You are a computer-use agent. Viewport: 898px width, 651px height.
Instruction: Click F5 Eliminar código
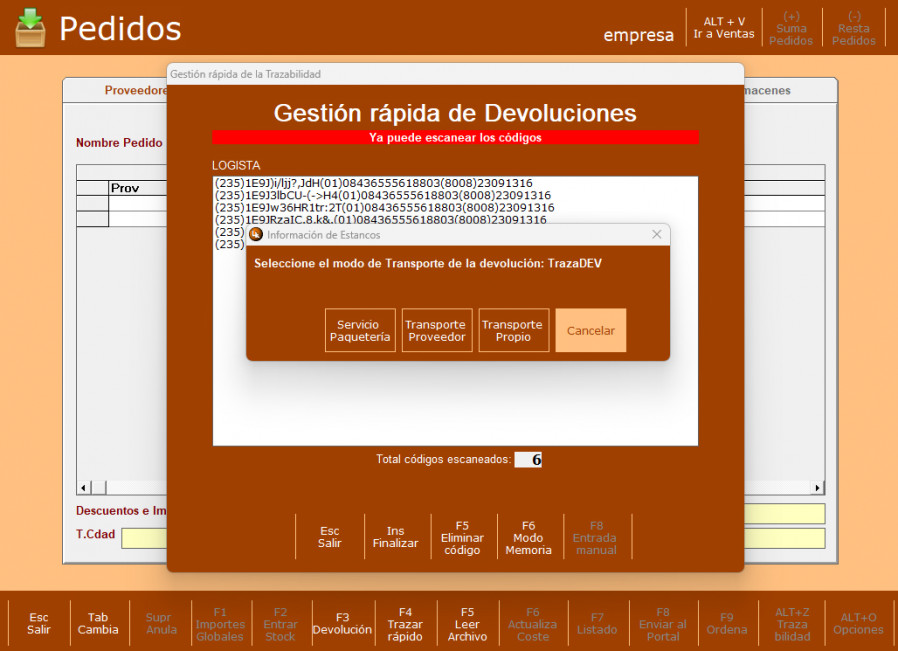point(462,537)
